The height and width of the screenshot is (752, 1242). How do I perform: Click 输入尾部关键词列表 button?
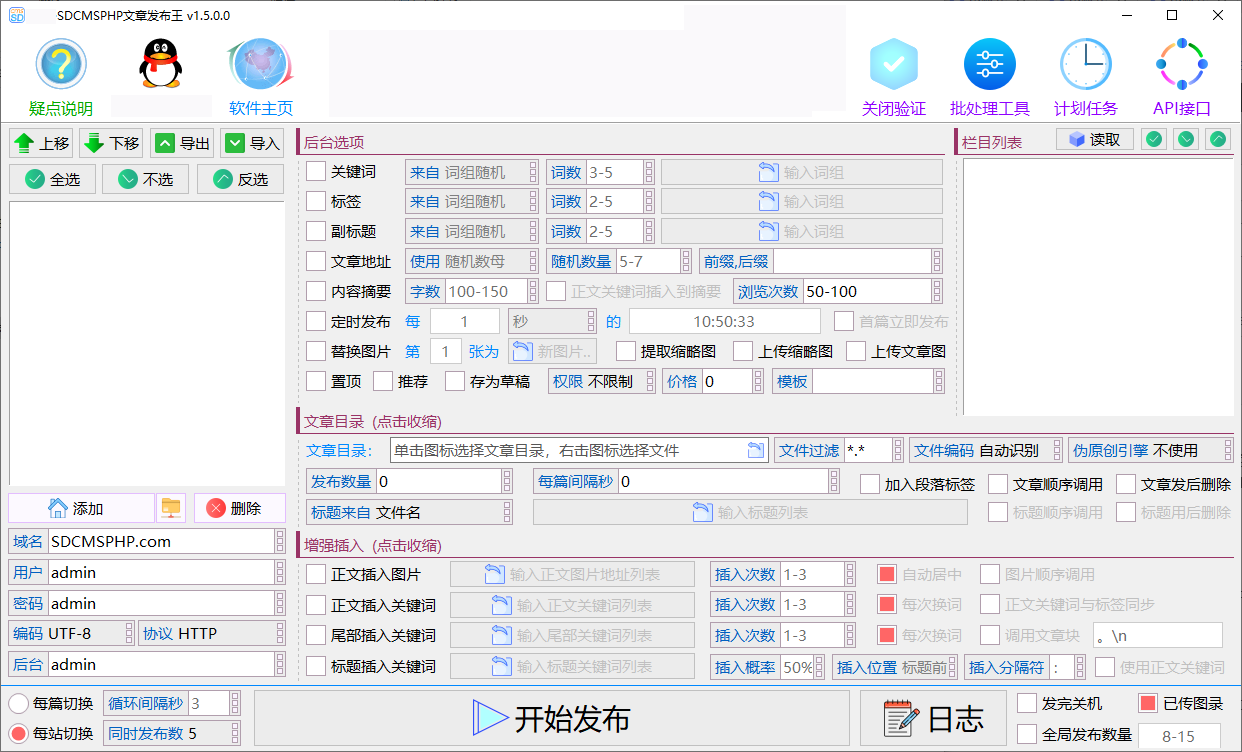[572, 636]
